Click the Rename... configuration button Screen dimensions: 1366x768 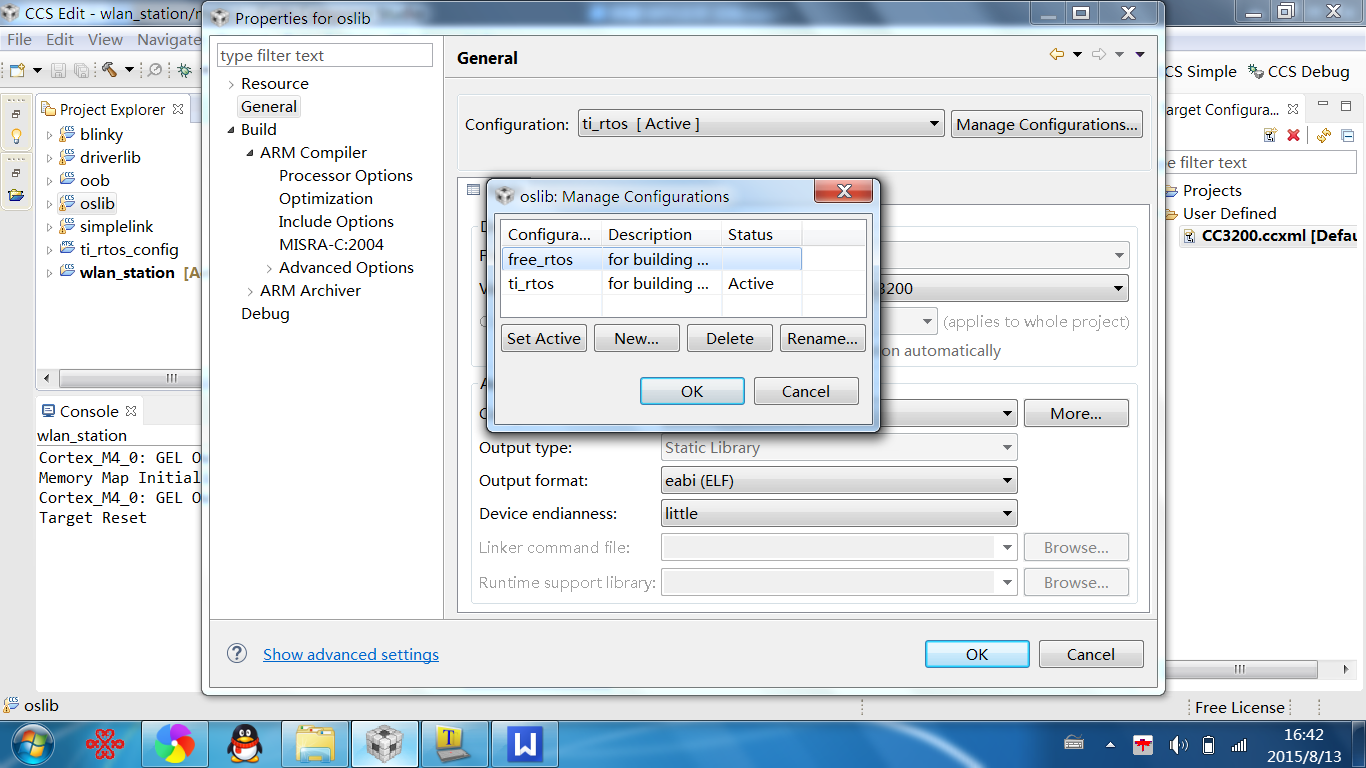pos(823,338)
